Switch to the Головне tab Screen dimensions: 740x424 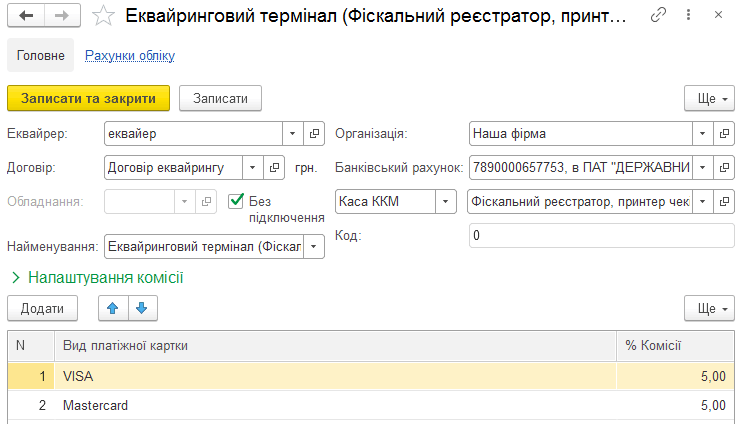tap(41, 55)
